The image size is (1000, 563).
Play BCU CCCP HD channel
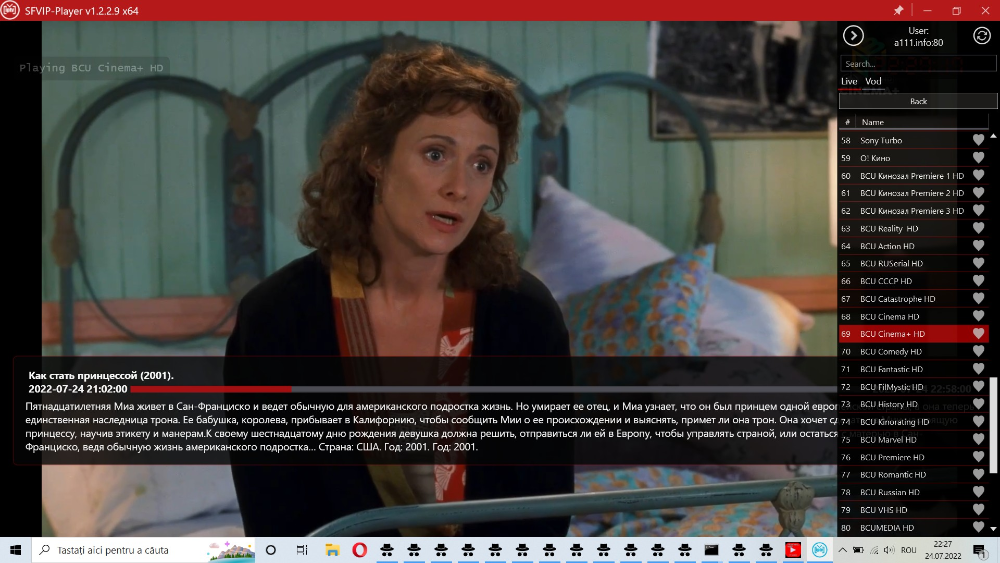913,281
